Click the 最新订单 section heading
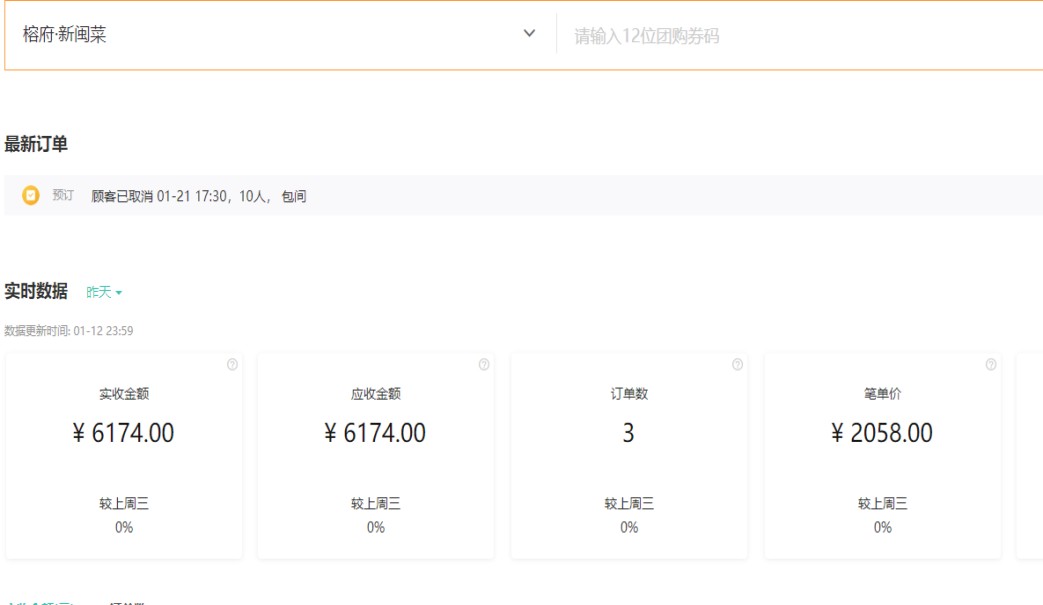The image size is (1043, 605). click(x=36, y=144)
